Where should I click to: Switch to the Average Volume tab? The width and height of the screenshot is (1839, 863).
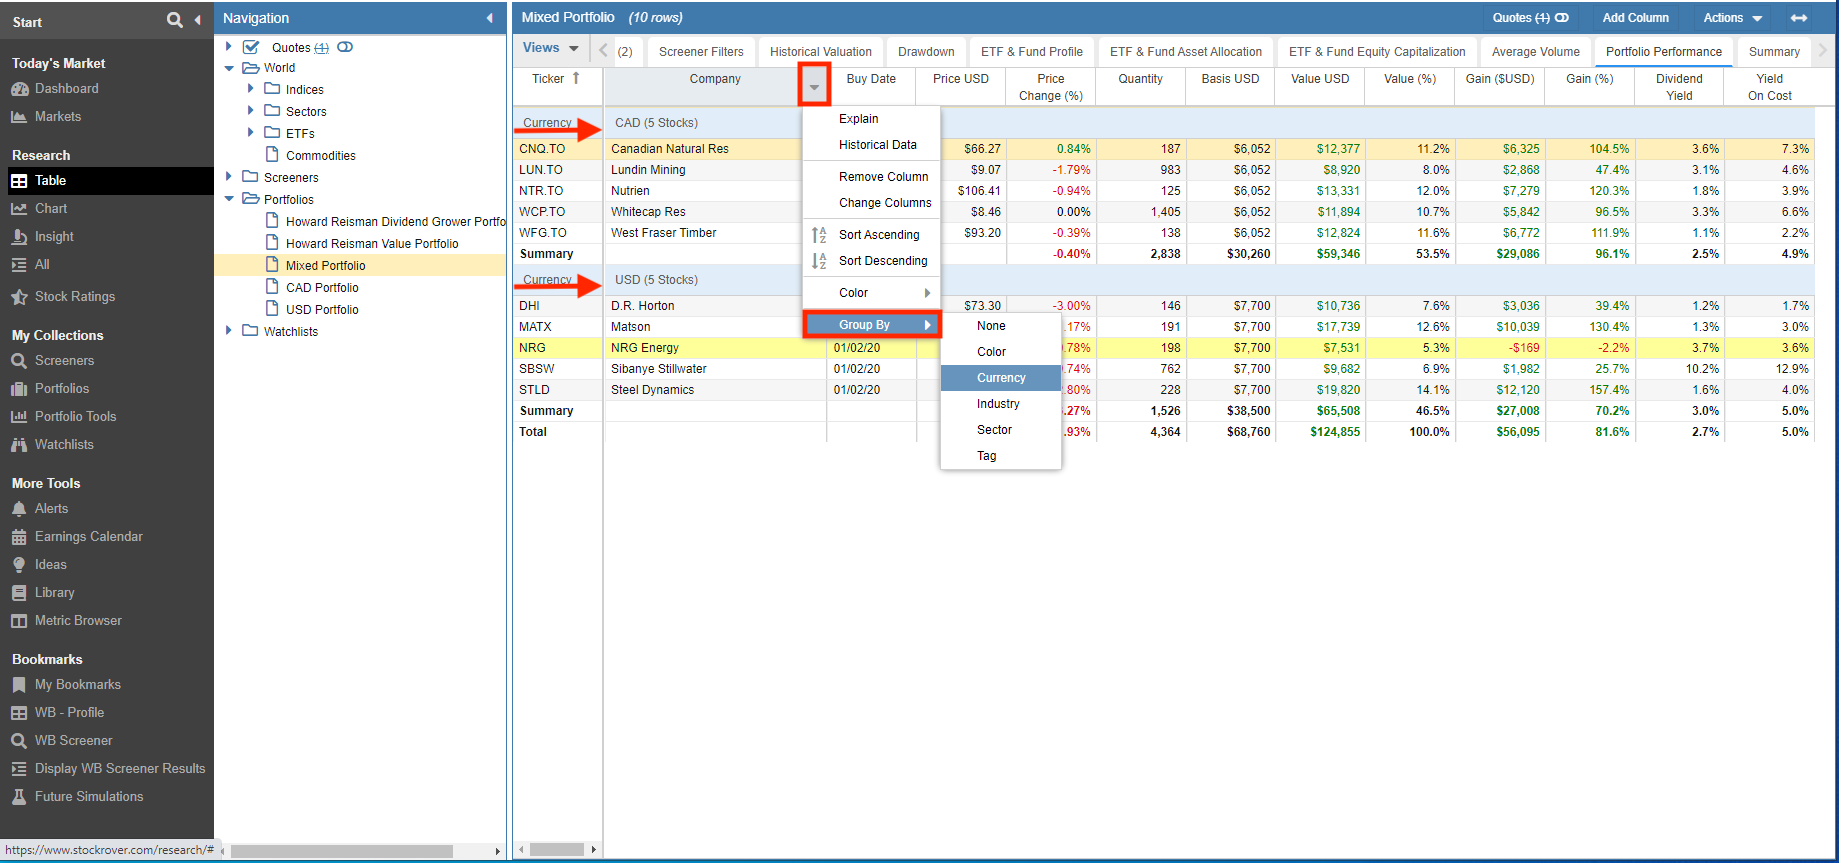[x=1536, y=52]
